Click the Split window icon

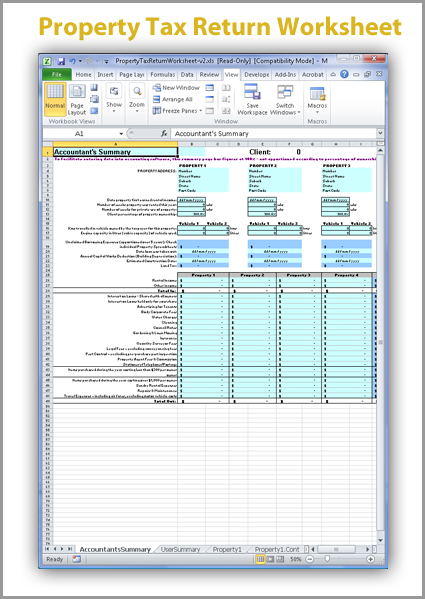point(210,88)
